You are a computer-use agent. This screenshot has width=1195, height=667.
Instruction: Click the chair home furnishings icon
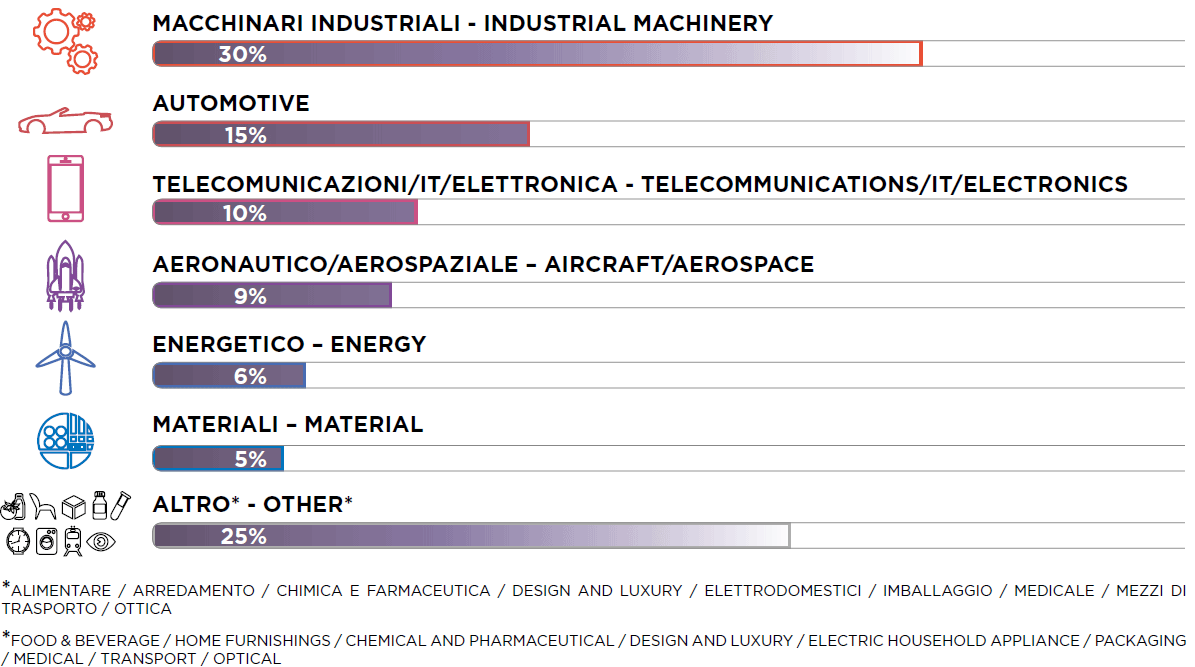(43, 507)
